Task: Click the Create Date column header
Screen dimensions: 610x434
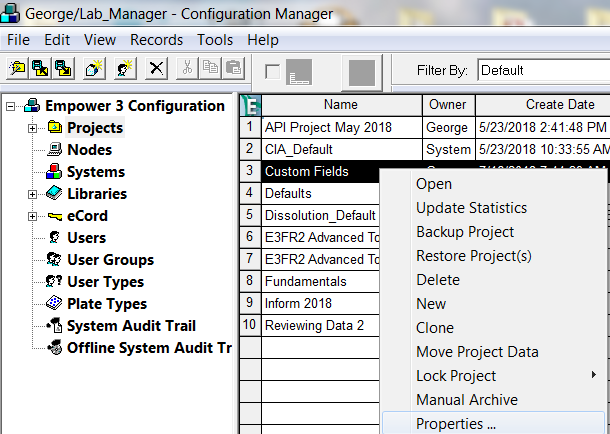Action: [543, 105]
